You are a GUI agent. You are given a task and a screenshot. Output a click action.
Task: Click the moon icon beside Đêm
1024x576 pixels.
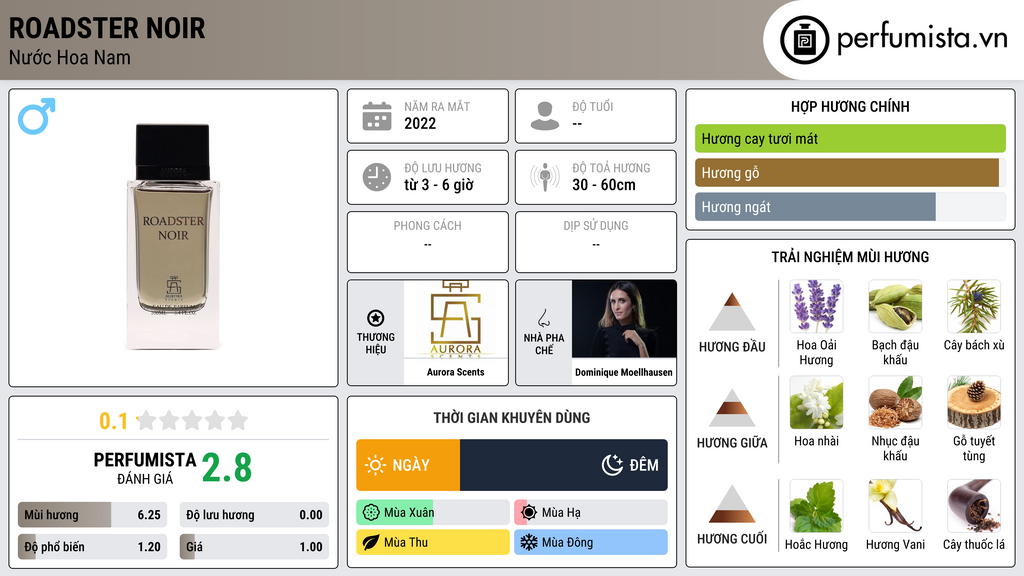tap(612, 465)
